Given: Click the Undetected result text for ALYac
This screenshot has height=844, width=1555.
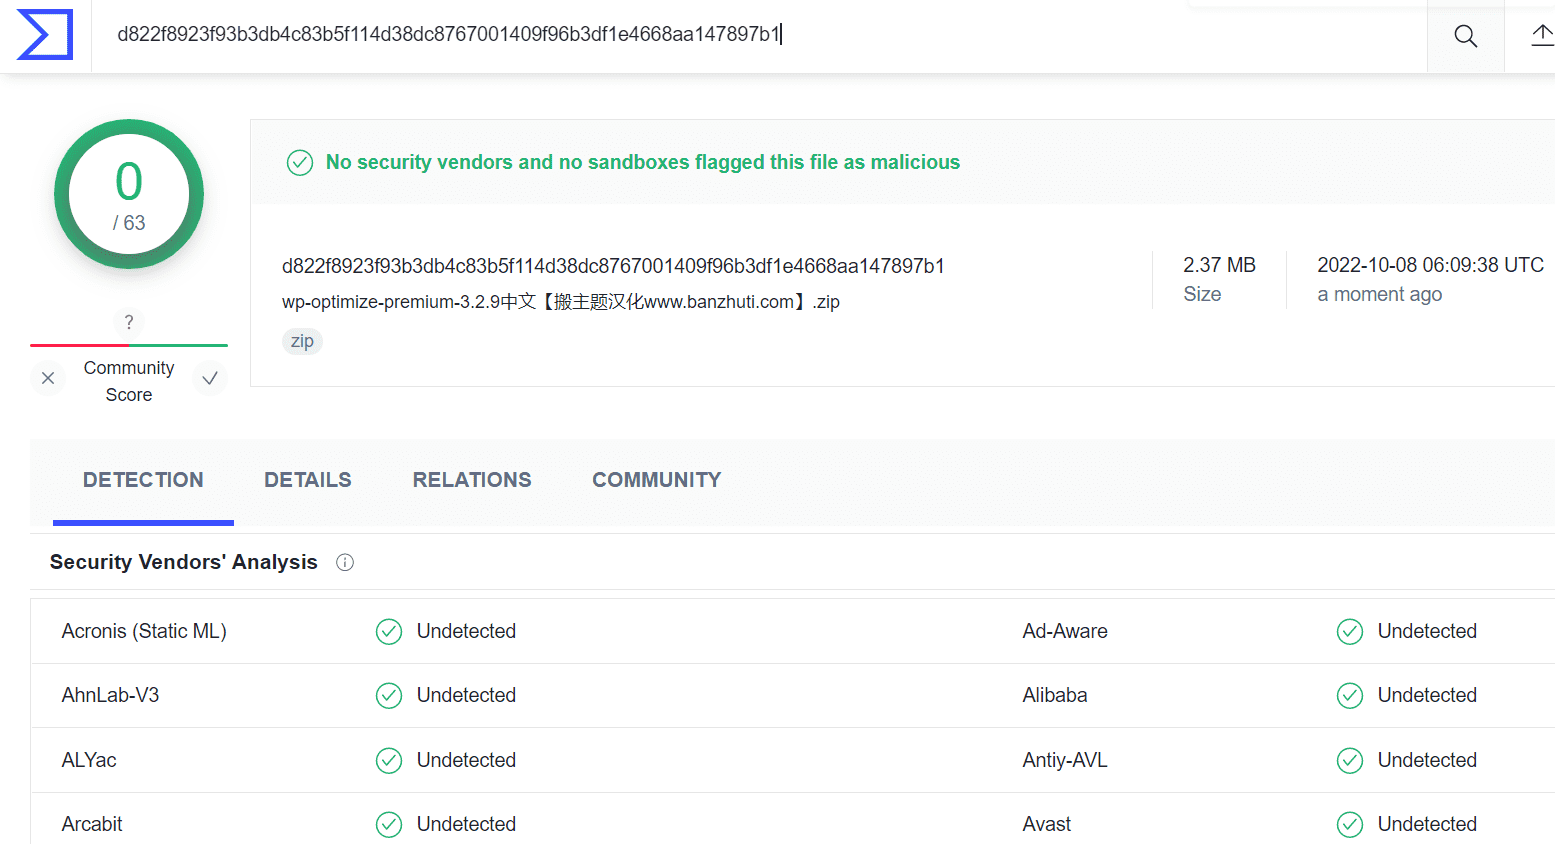Looking at the screenshot, I should [466, 760].
